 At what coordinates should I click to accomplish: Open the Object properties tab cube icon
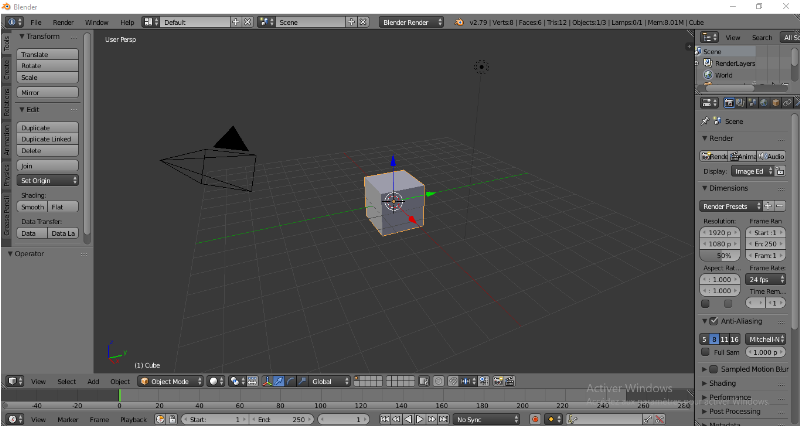[777, 102]
